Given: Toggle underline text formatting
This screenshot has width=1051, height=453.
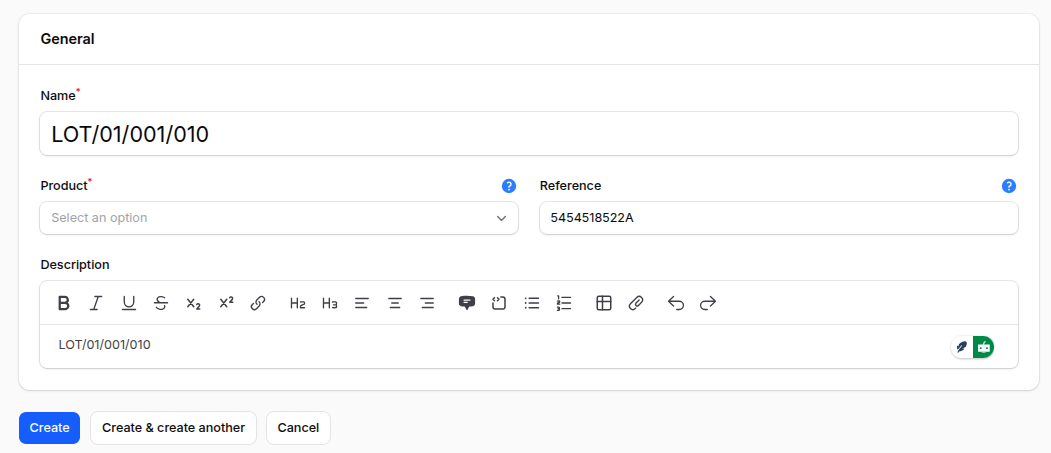Looking at the screenshot, I should click(129, 303).
